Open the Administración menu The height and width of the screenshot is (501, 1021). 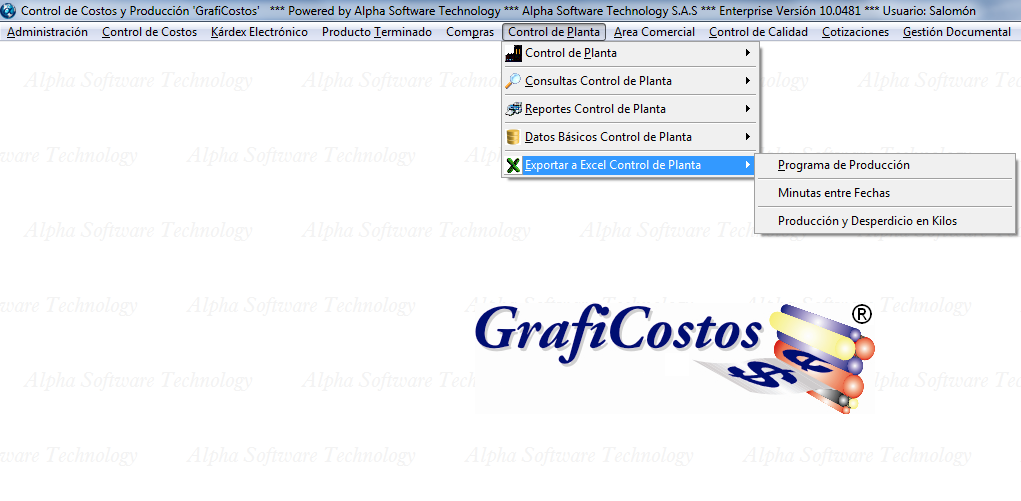click(47, 32)
